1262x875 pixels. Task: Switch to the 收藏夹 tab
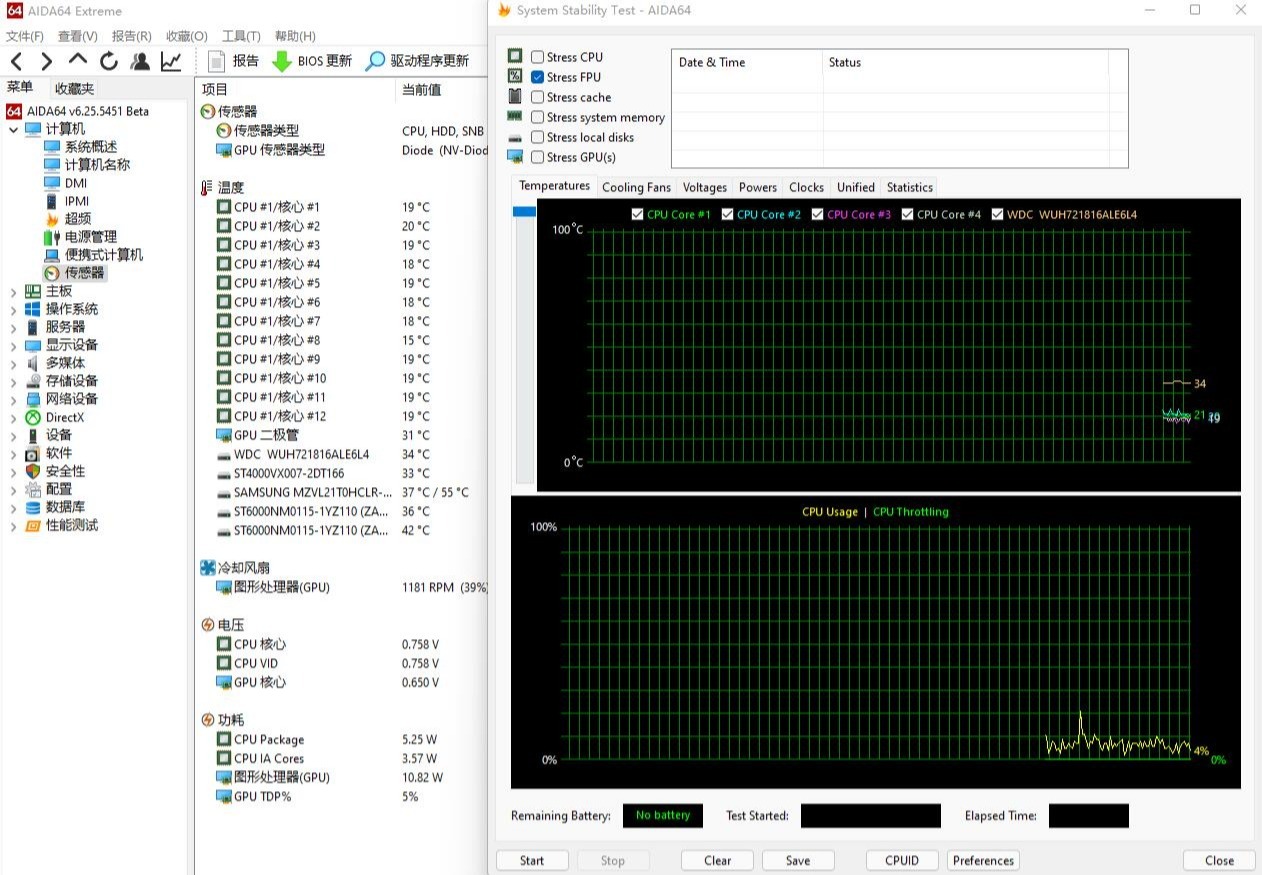click(x=75, y=89)
